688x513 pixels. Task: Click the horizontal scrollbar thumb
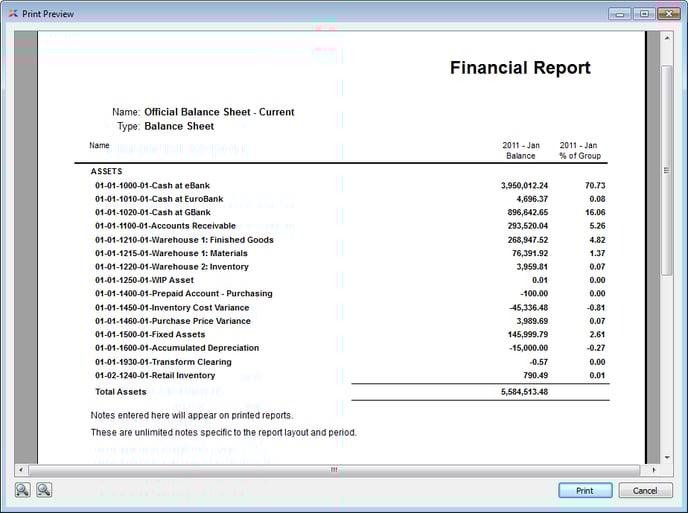334,469
